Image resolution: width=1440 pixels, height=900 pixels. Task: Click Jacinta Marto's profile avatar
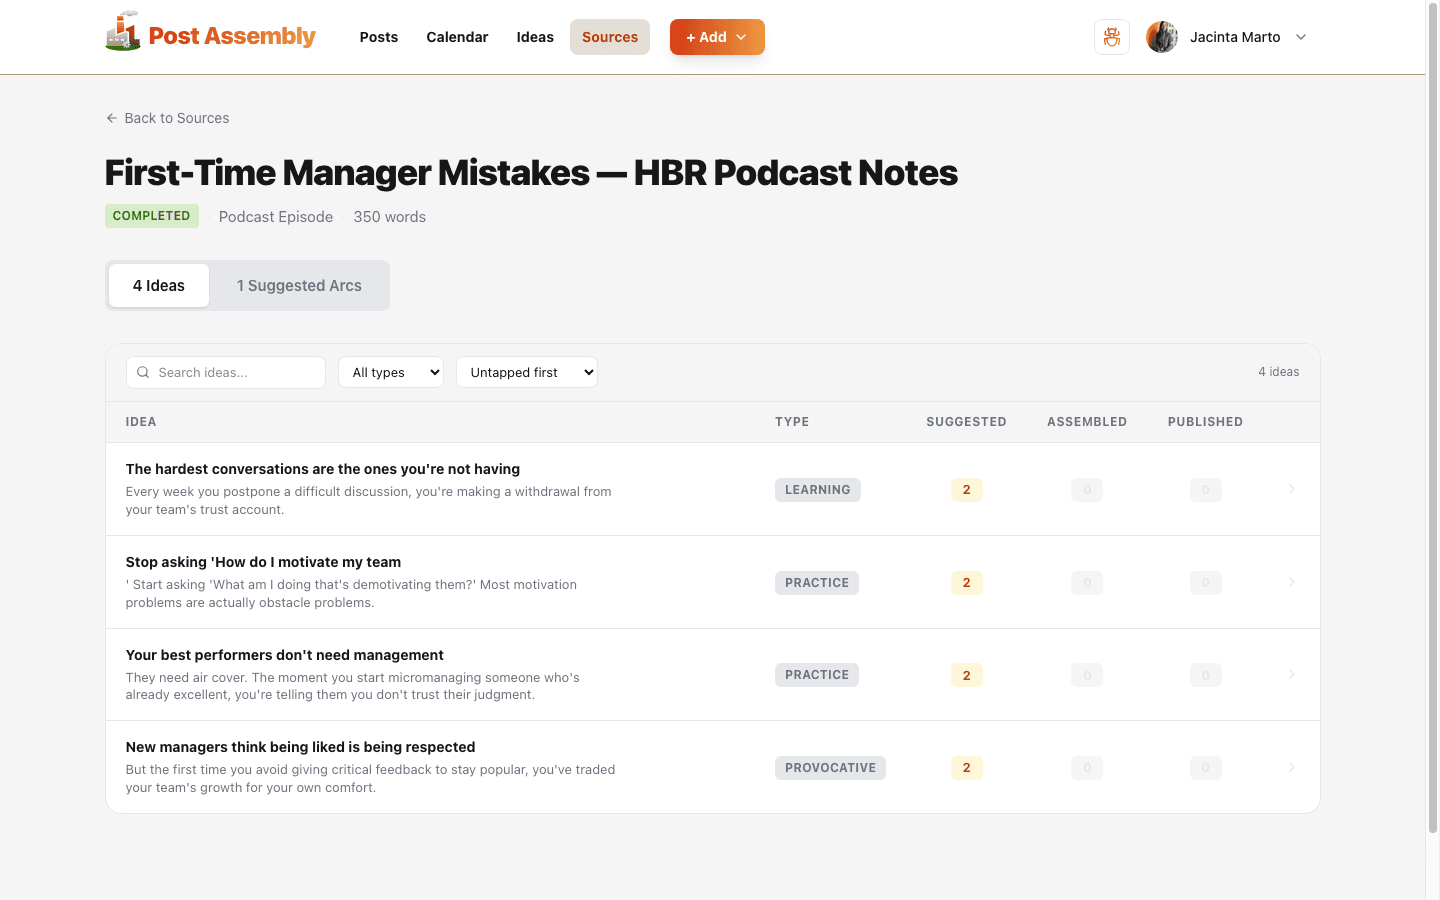click(x=1161, y=37)
